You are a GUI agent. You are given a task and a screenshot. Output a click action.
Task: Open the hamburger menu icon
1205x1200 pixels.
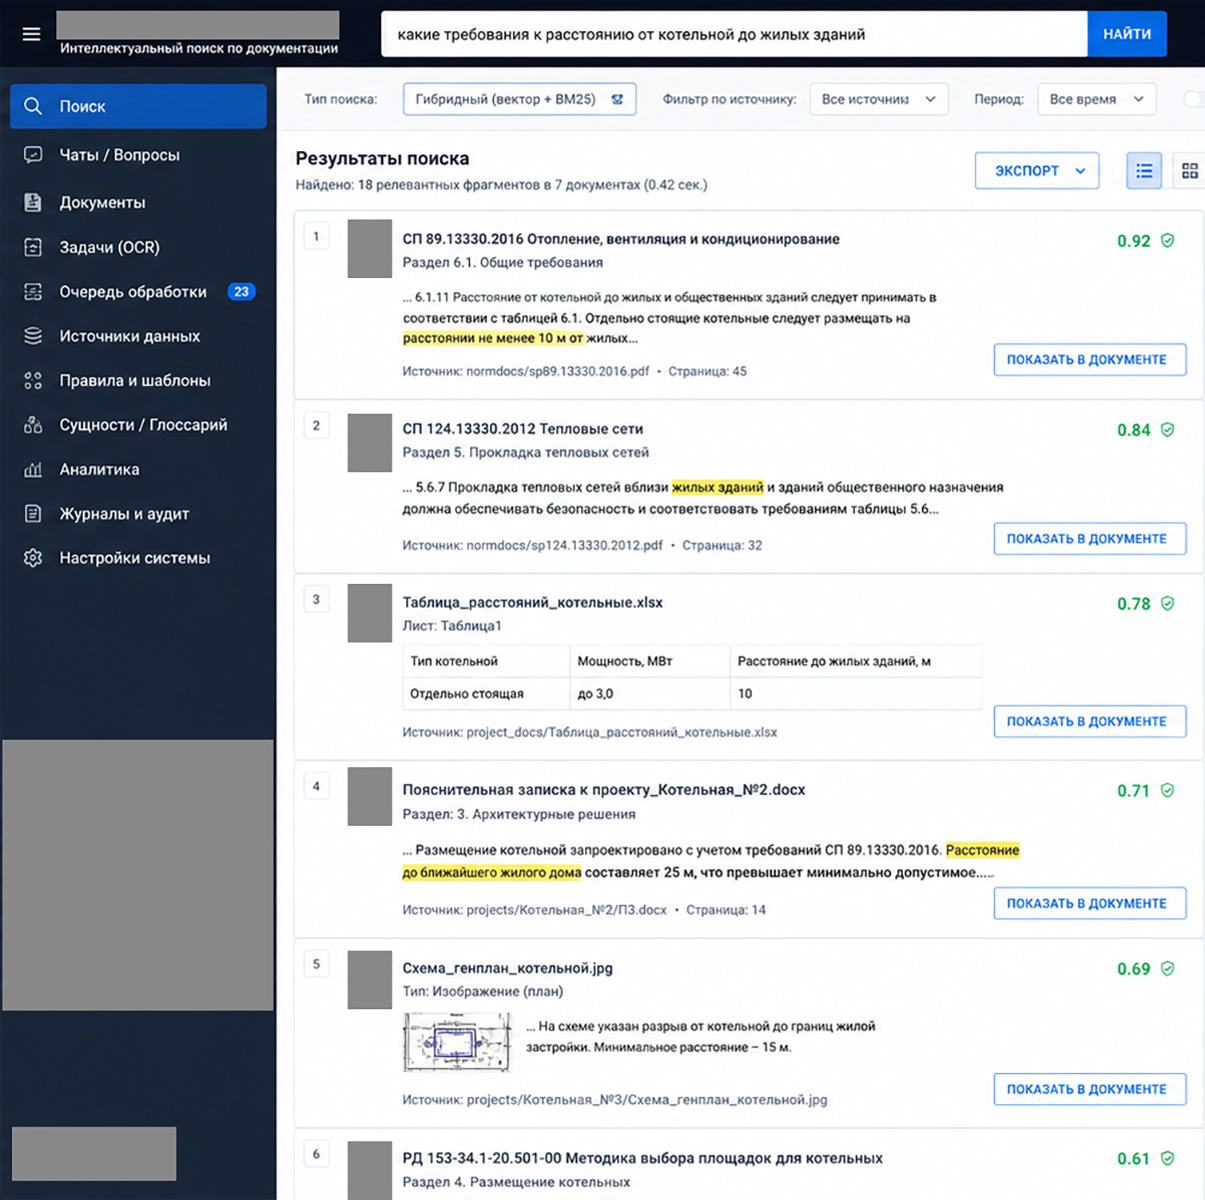[32, 34]
